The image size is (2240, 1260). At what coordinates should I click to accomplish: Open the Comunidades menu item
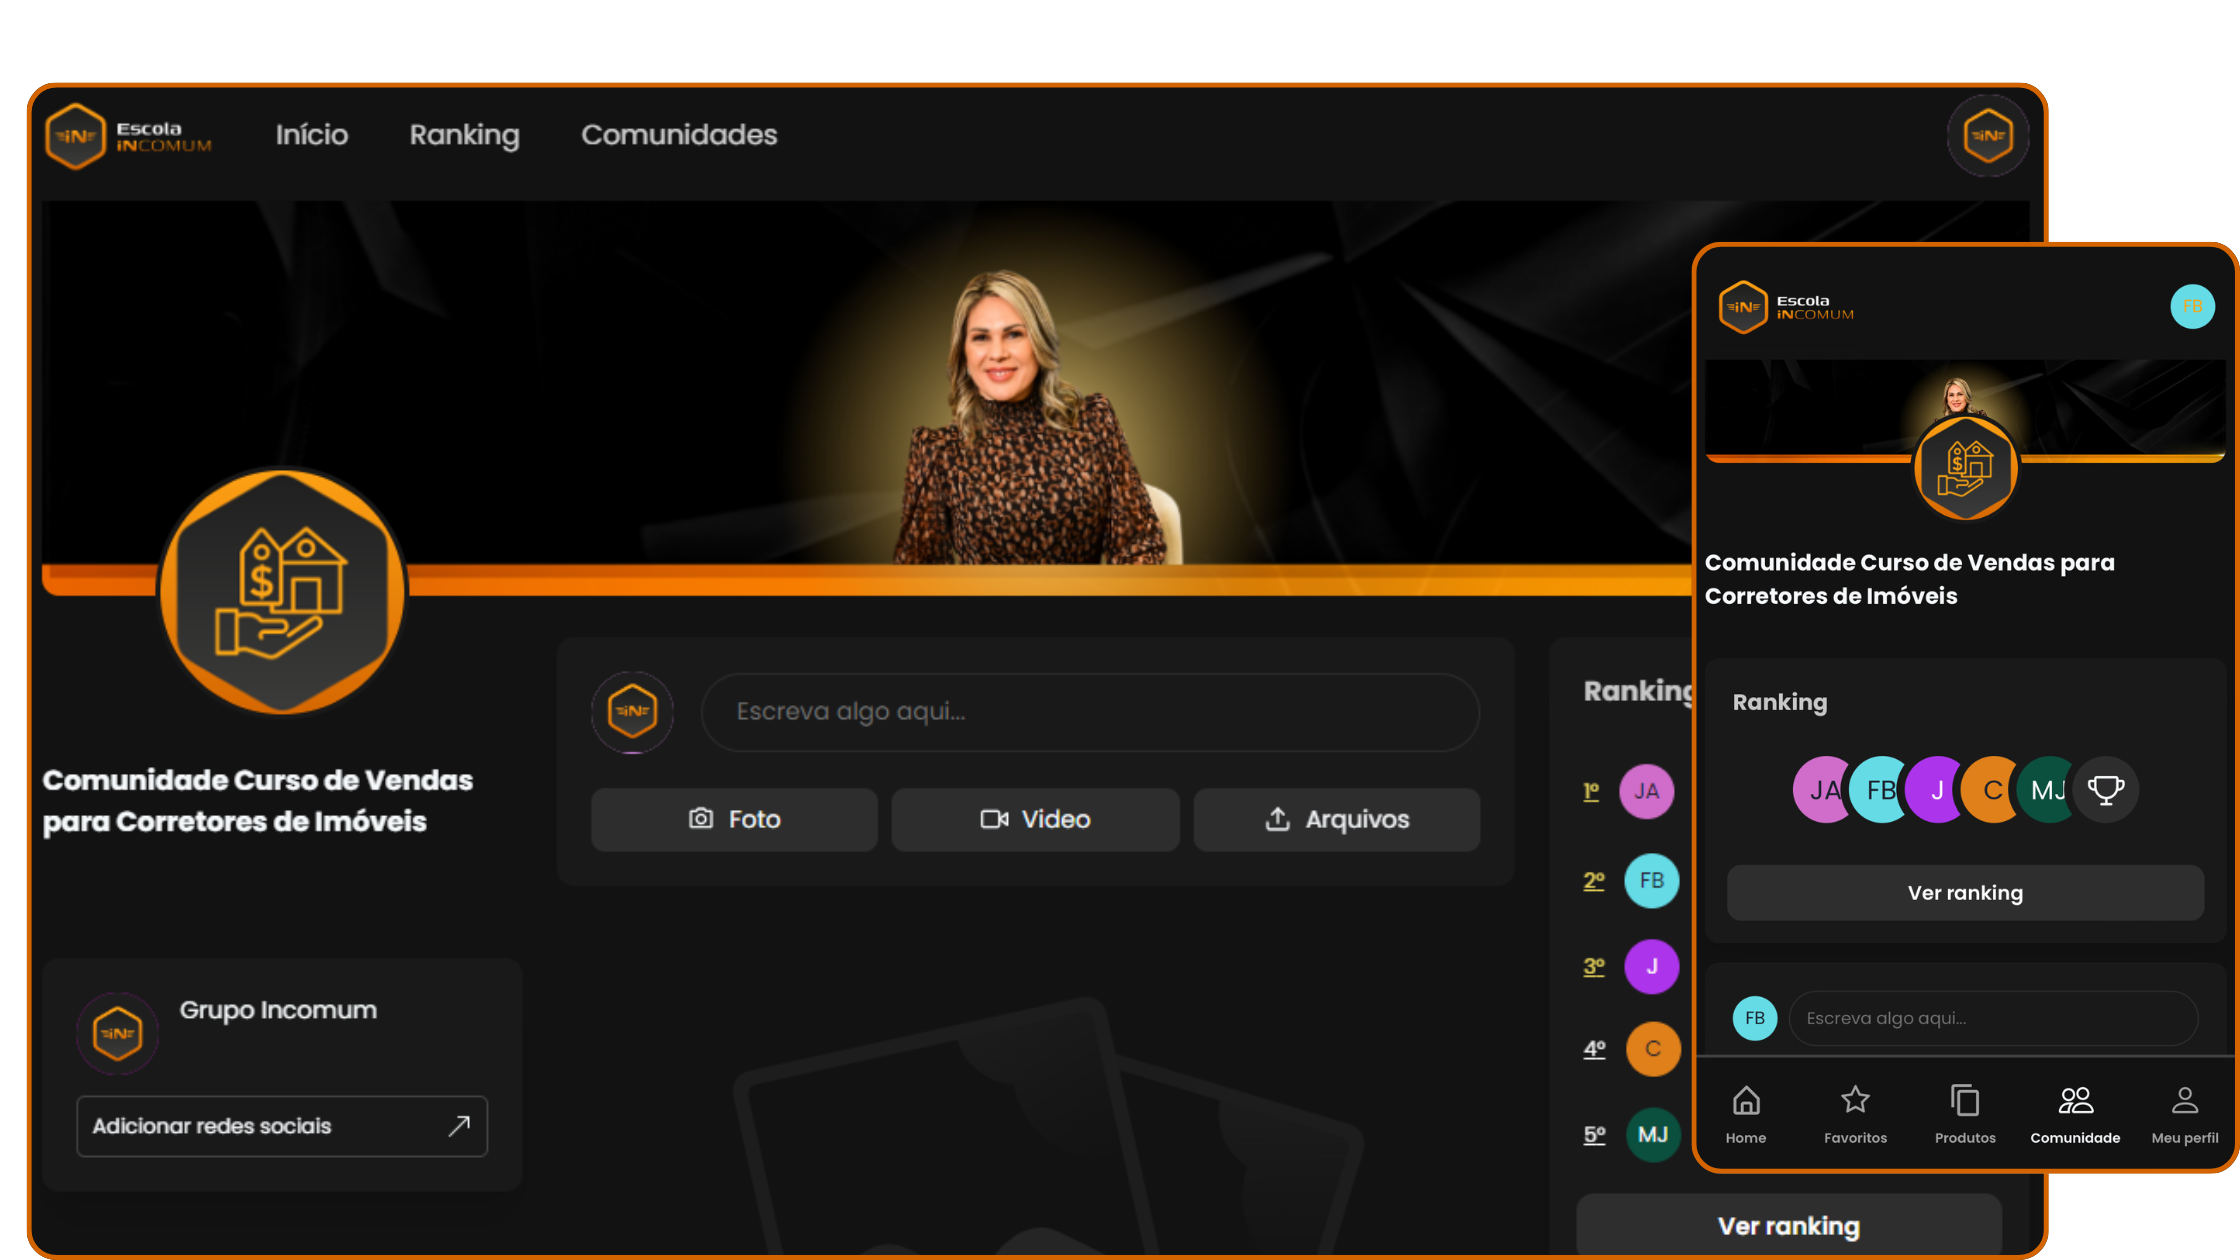[x=679, y=135]
